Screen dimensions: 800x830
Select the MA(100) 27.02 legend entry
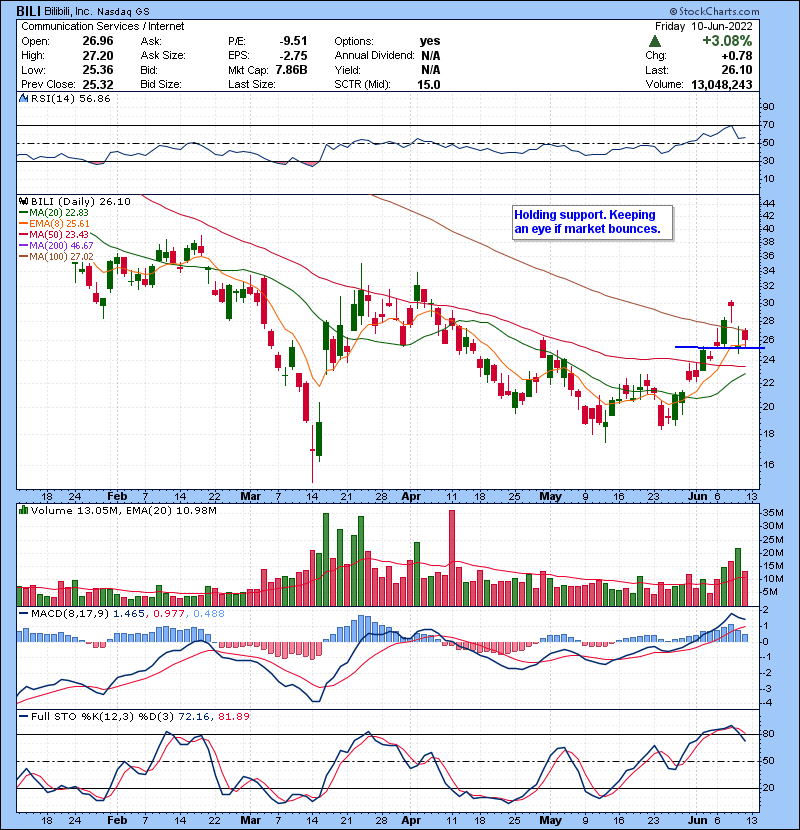click(x=57, y=257)
